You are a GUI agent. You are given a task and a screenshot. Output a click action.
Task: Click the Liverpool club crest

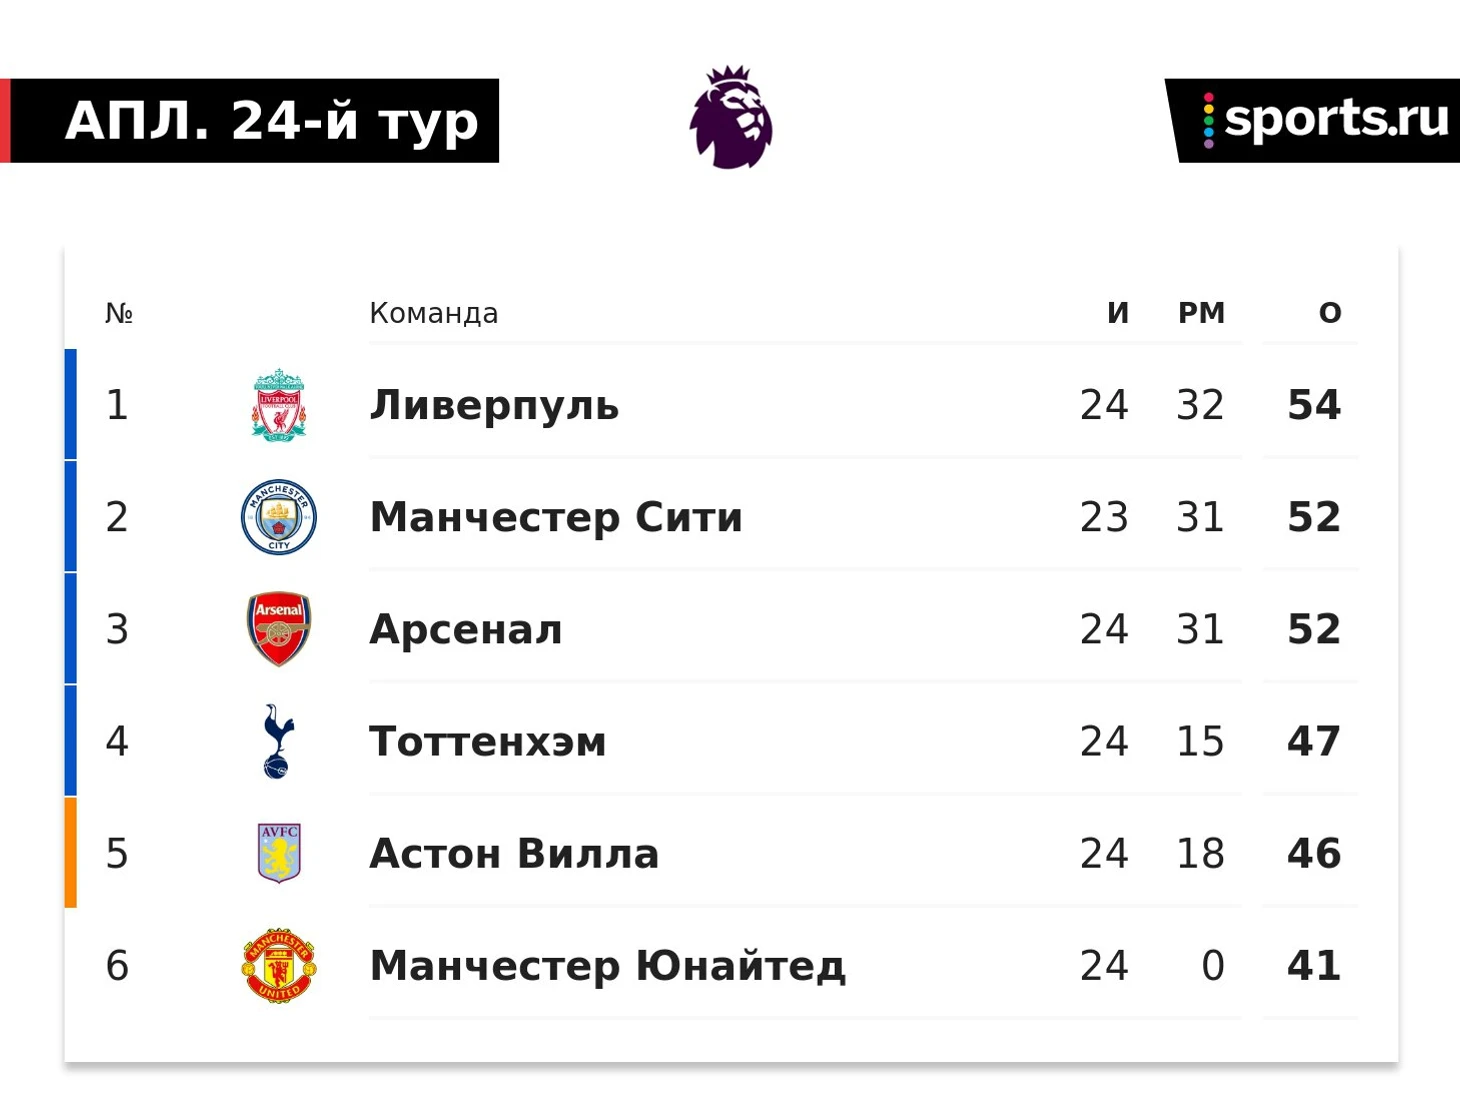tap(279, 405)
